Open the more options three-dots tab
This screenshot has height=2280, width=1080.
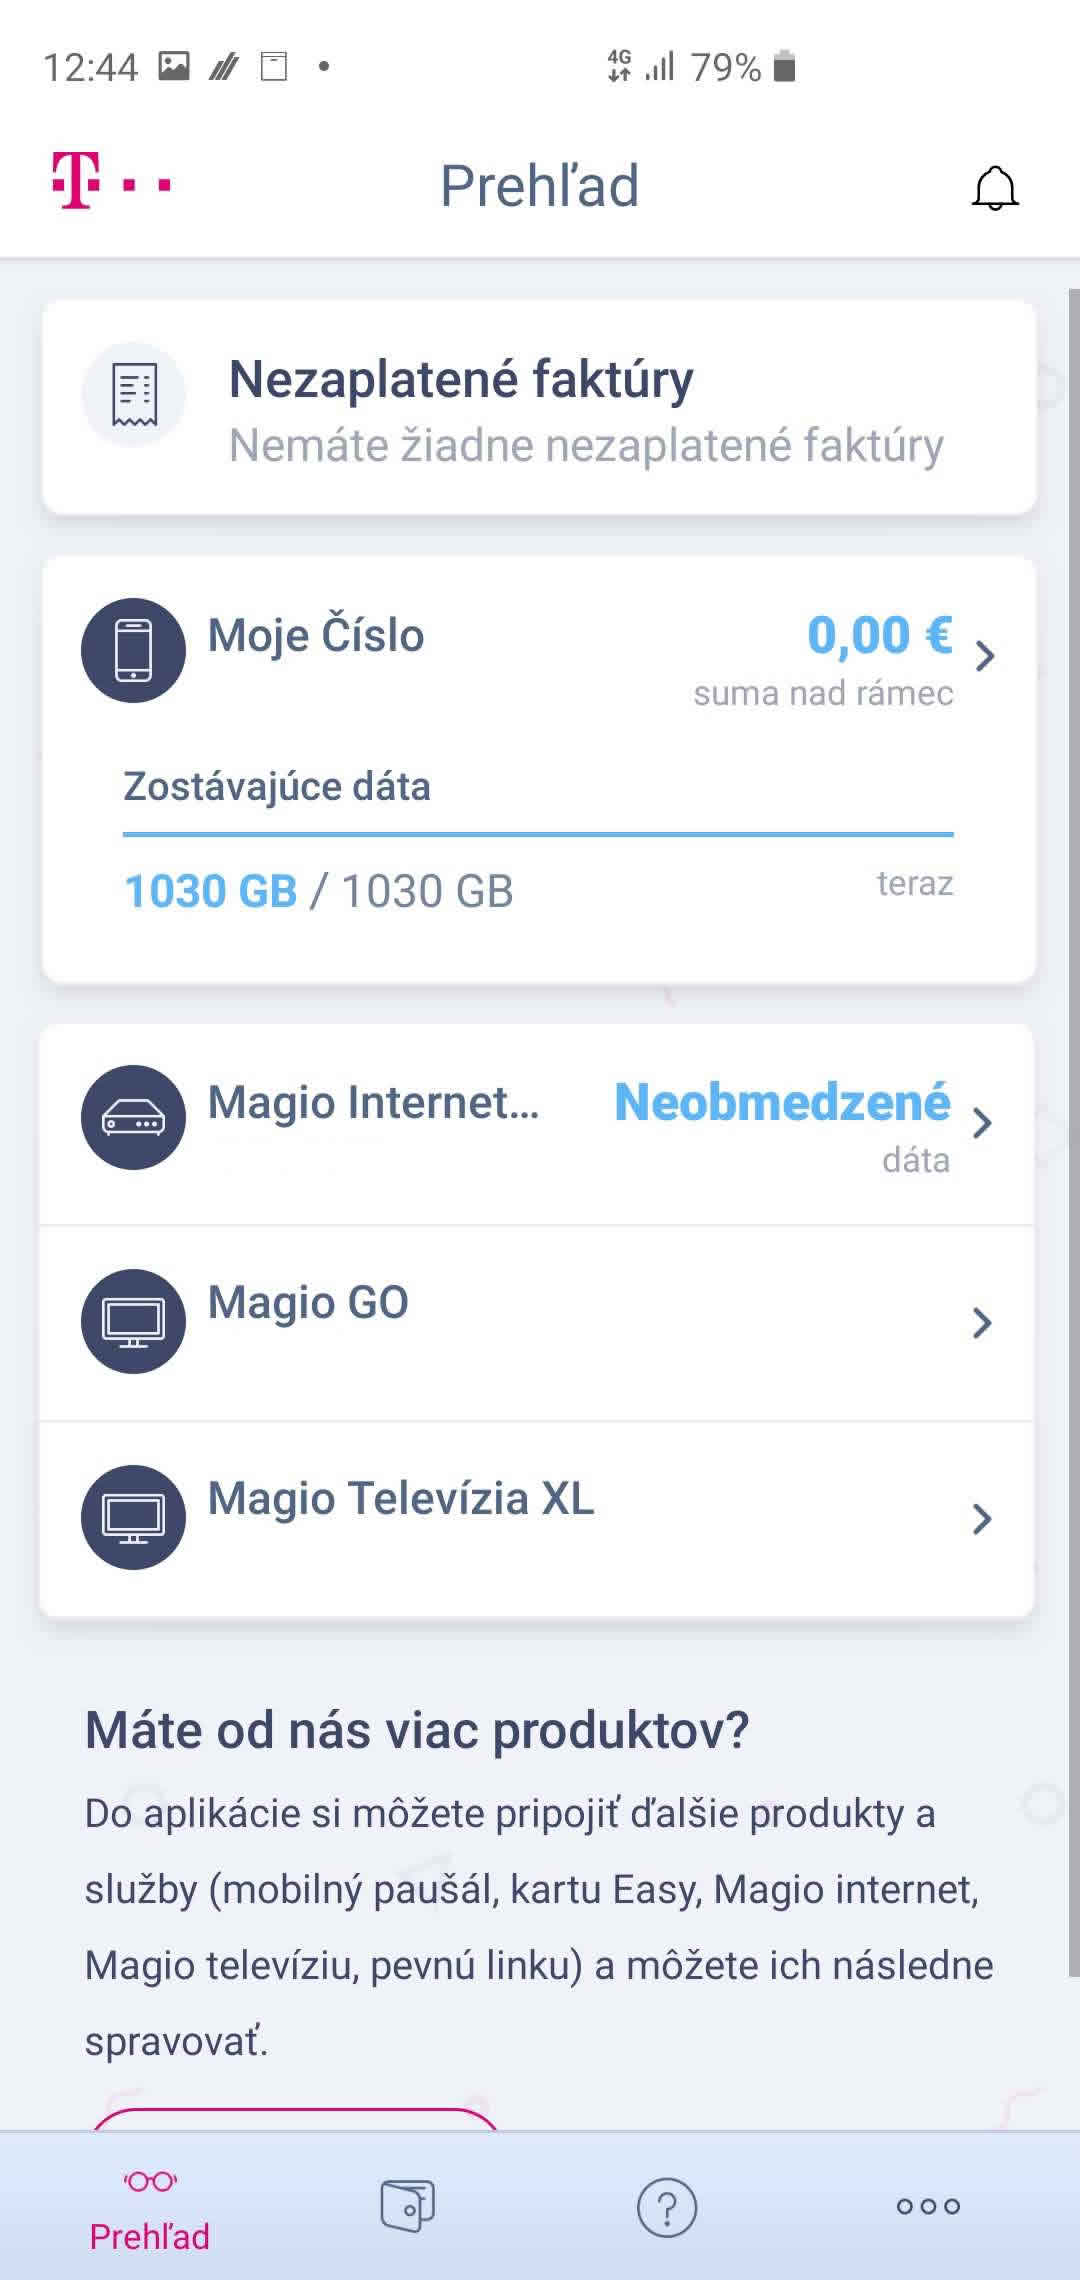coord(928,2206)
